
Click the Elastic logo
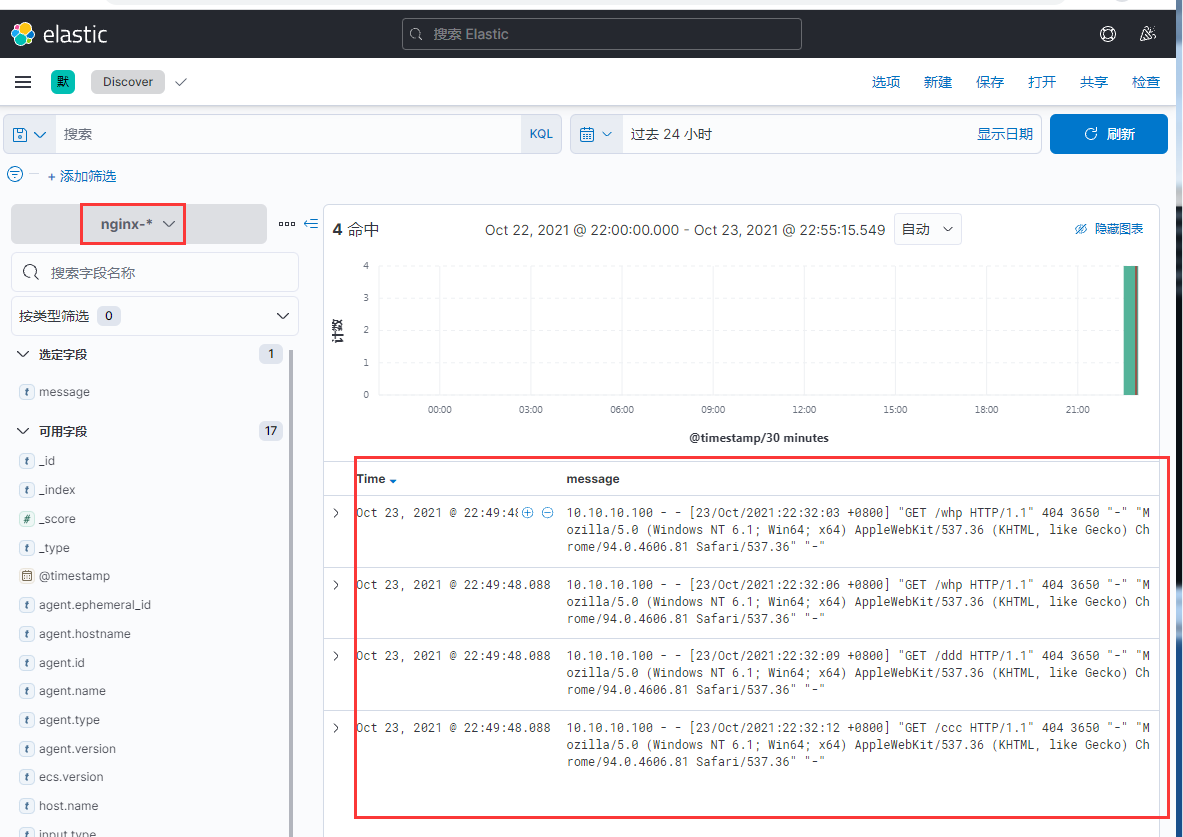pos(59,34)
